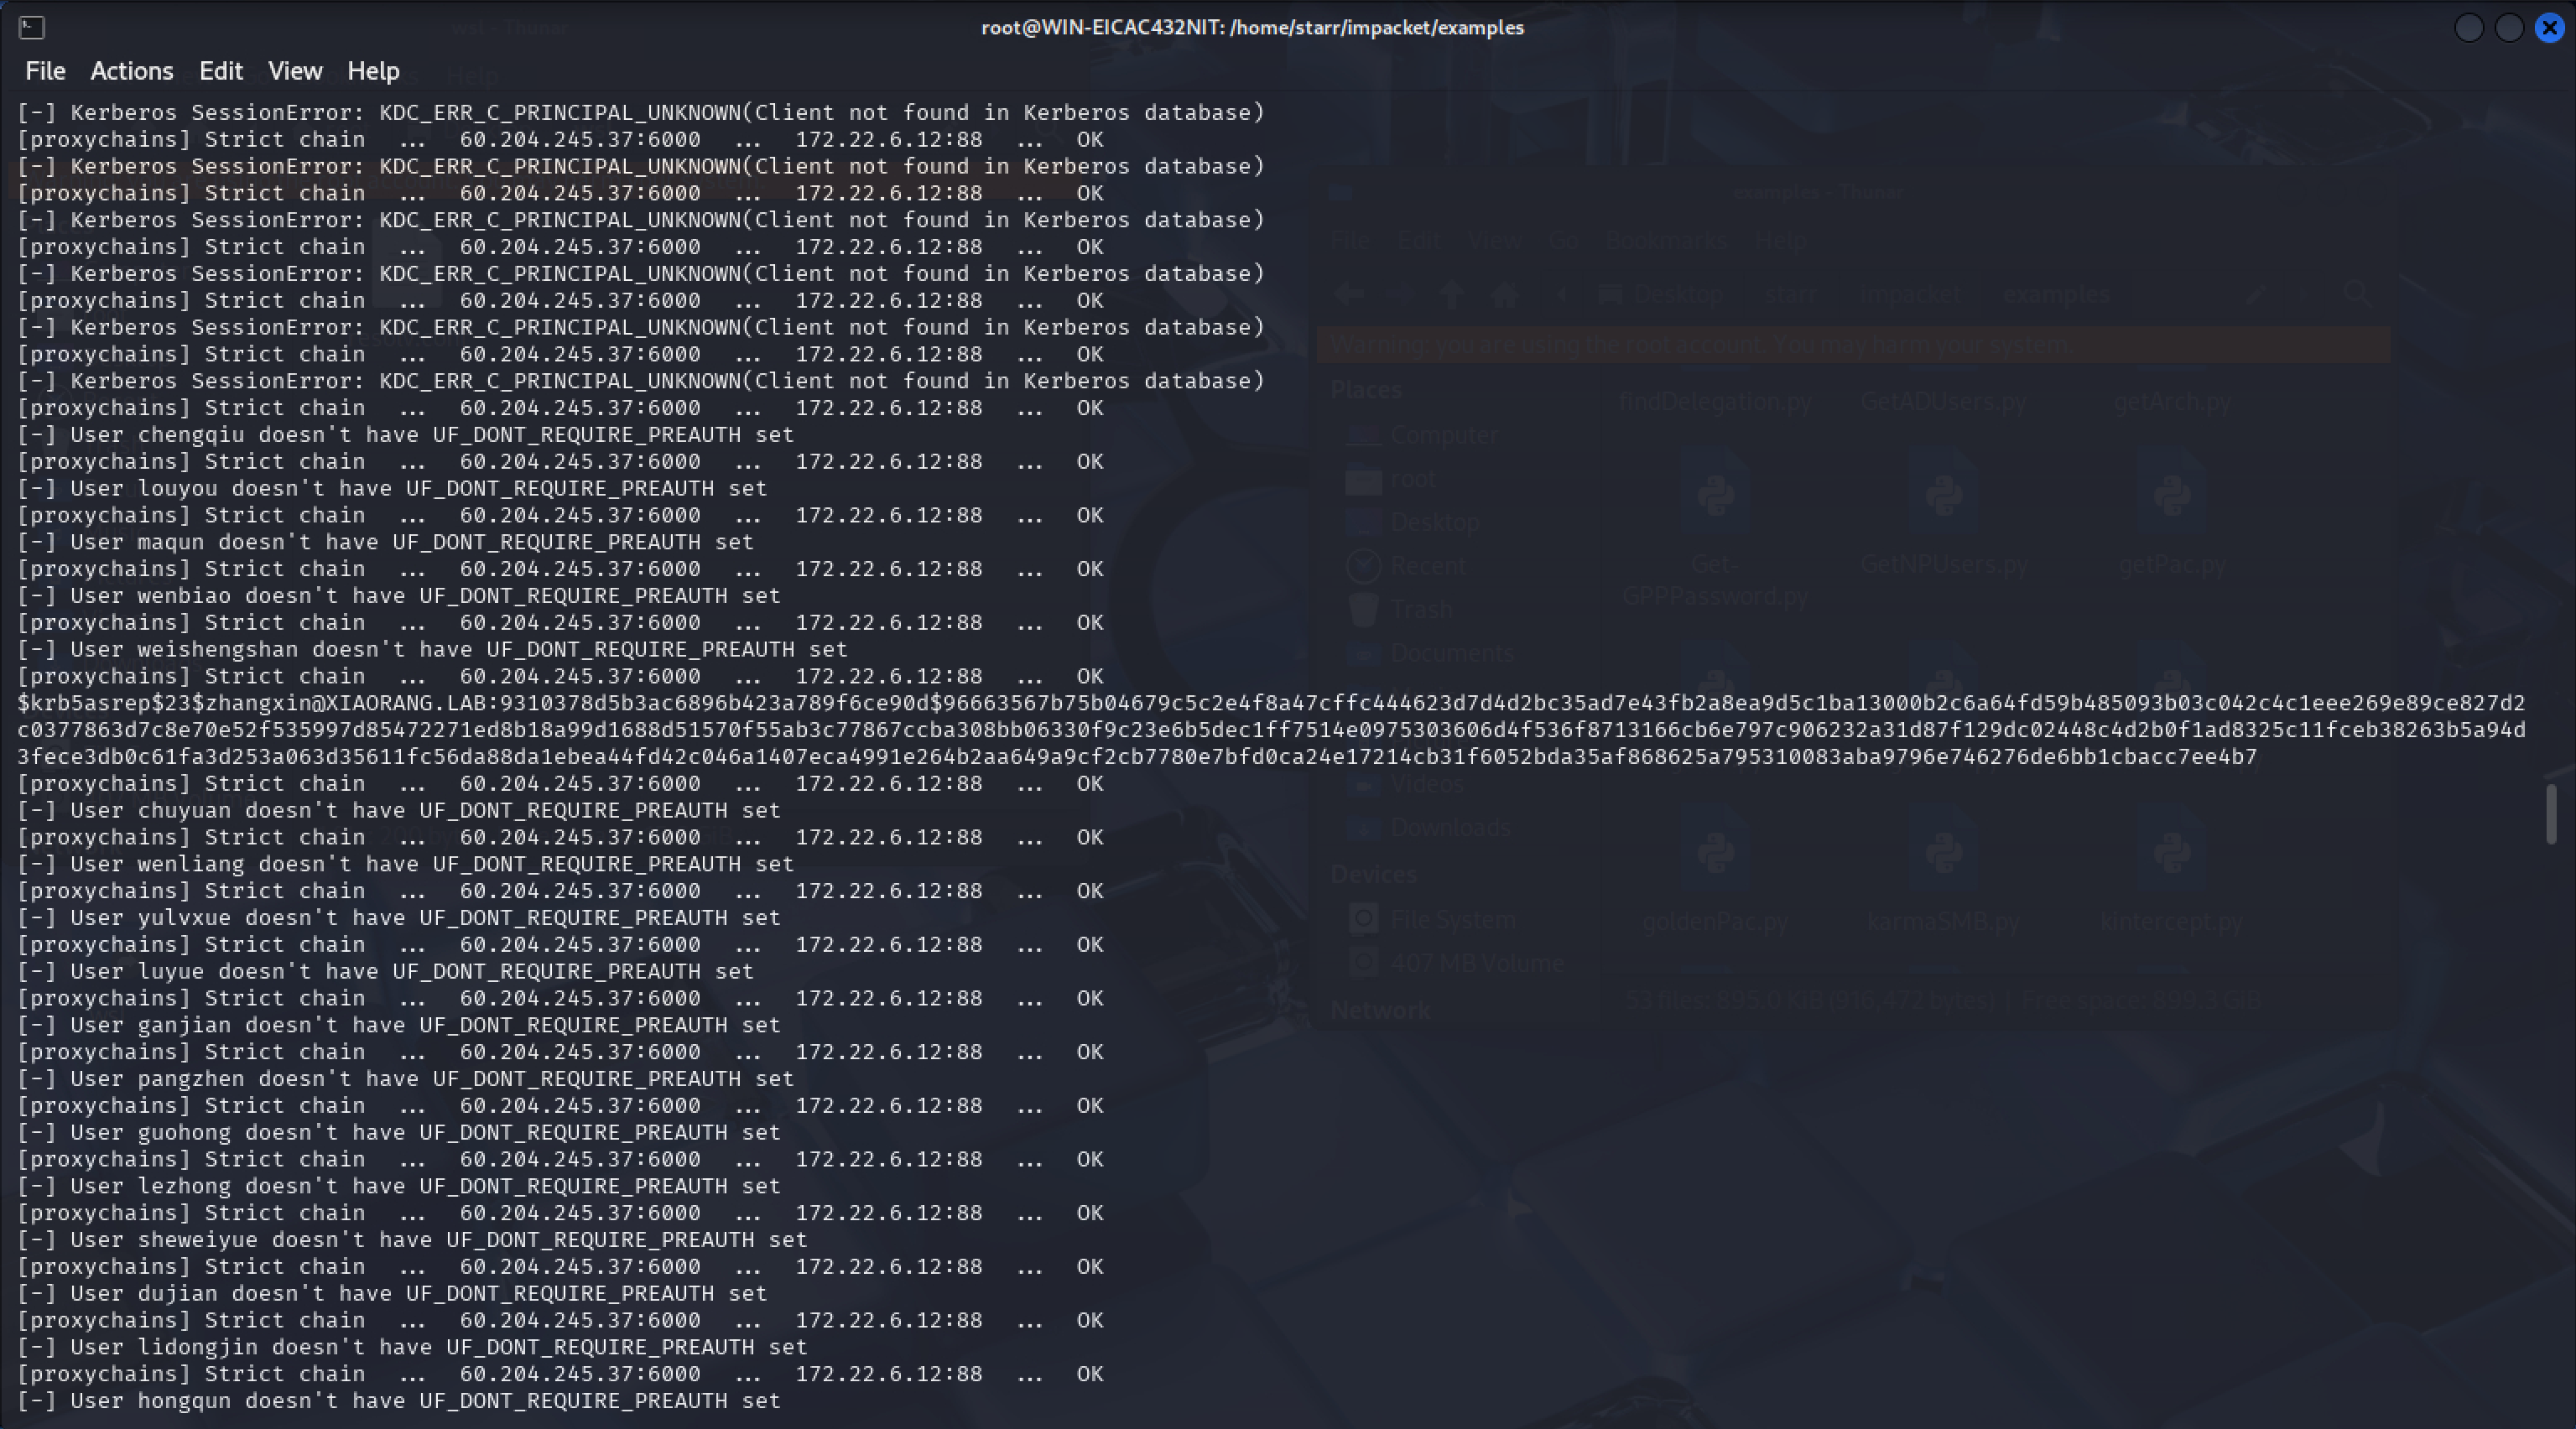This screenshot has width=2576, height=1429.
Task: Open the Help menu
Action: [x=373, y=71]
